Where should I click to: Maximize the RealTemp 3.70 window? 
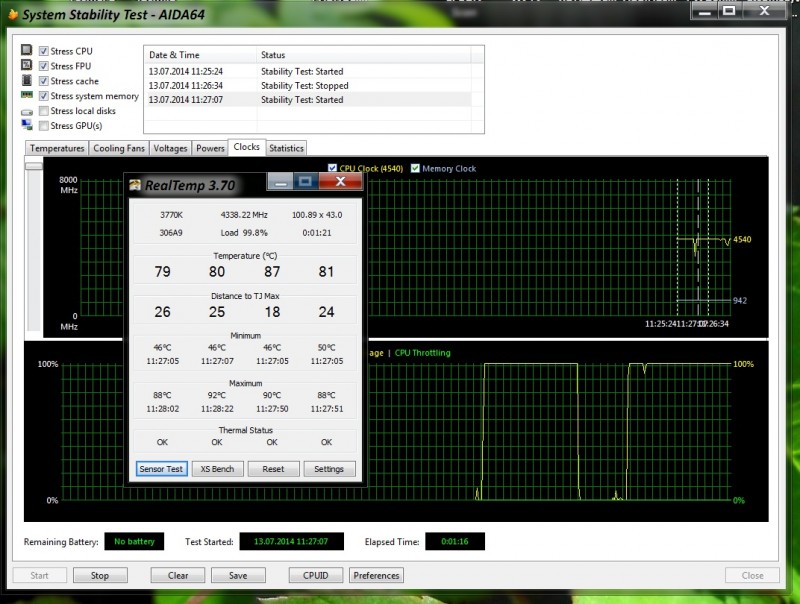pyautogui.click(x=306, y=182)
